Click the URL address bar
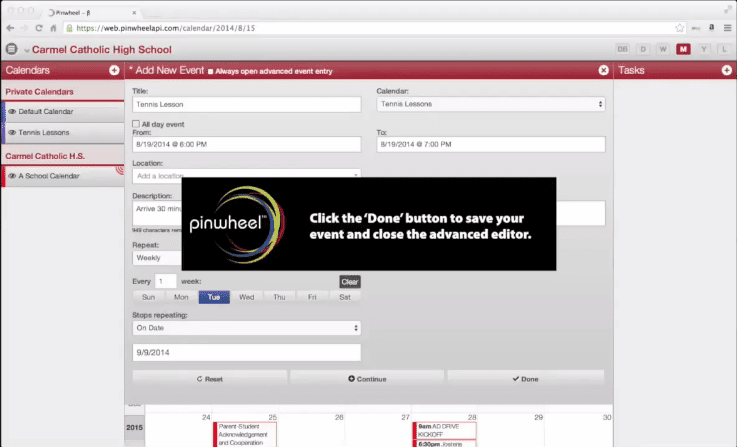 click(x=375, y=28)
